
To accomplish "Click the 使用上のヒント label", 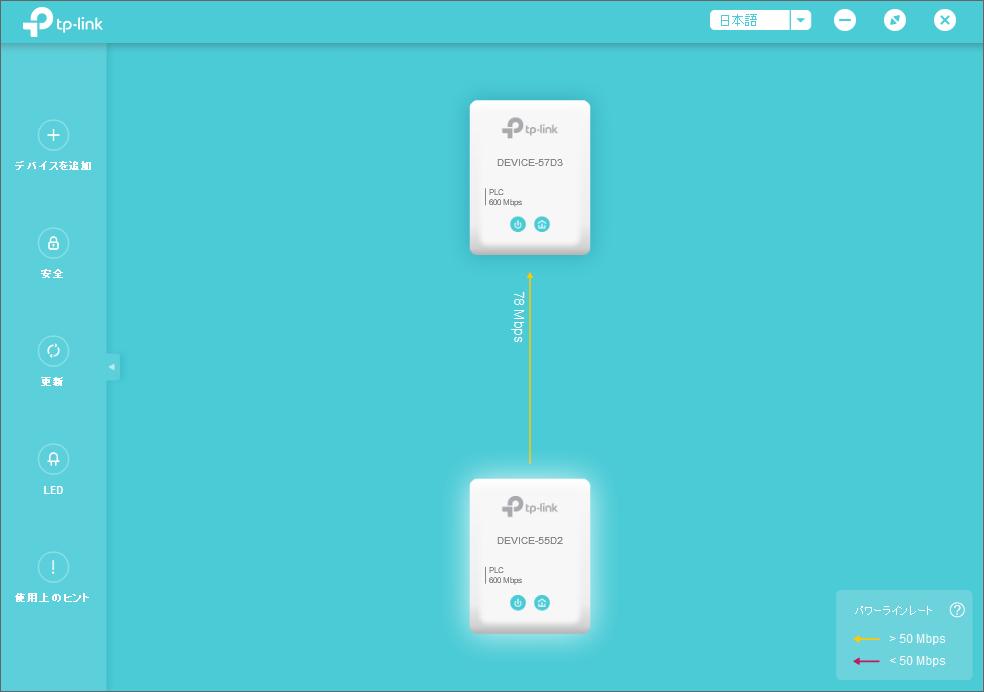I will tap(53, 597).
